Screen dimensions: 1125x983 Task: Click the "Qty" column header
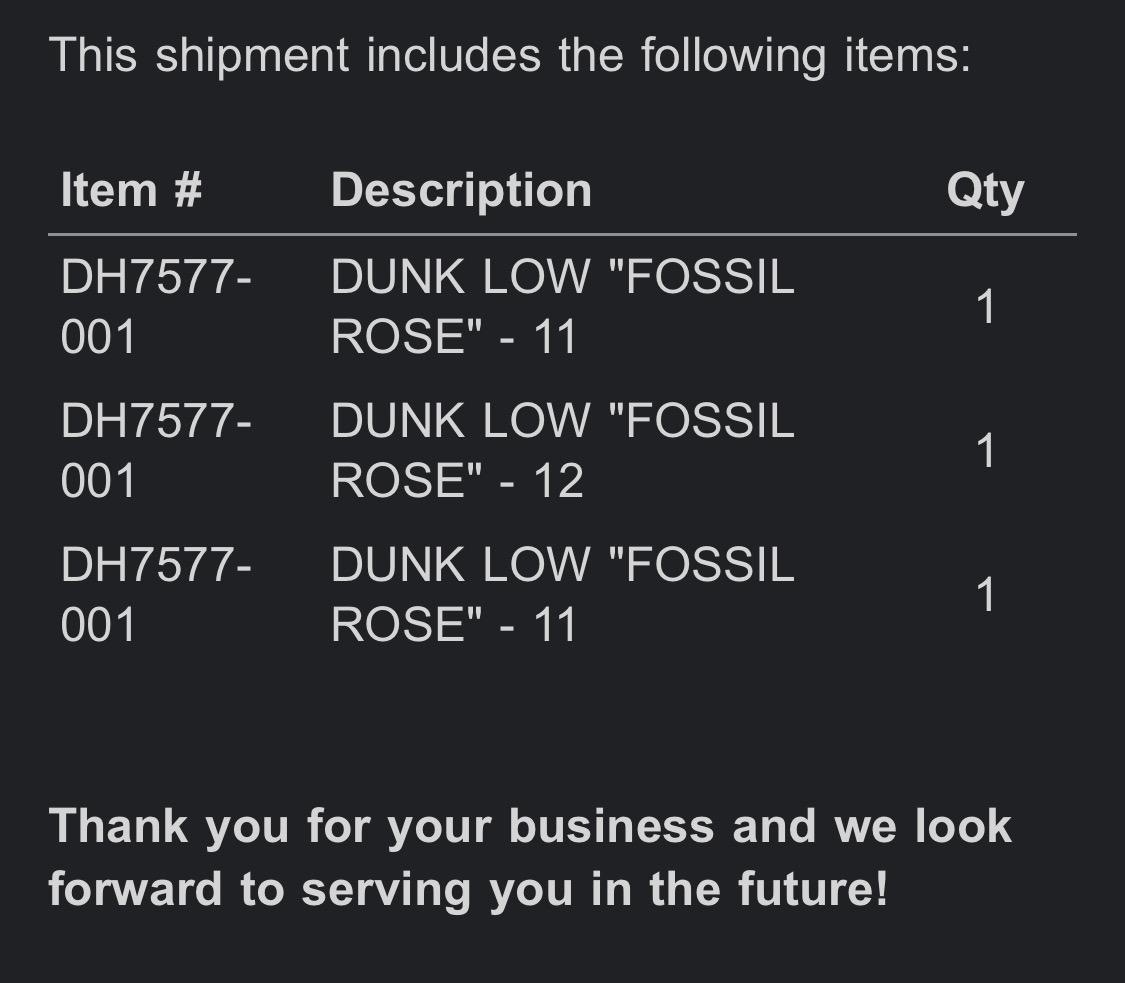[985, 190]
